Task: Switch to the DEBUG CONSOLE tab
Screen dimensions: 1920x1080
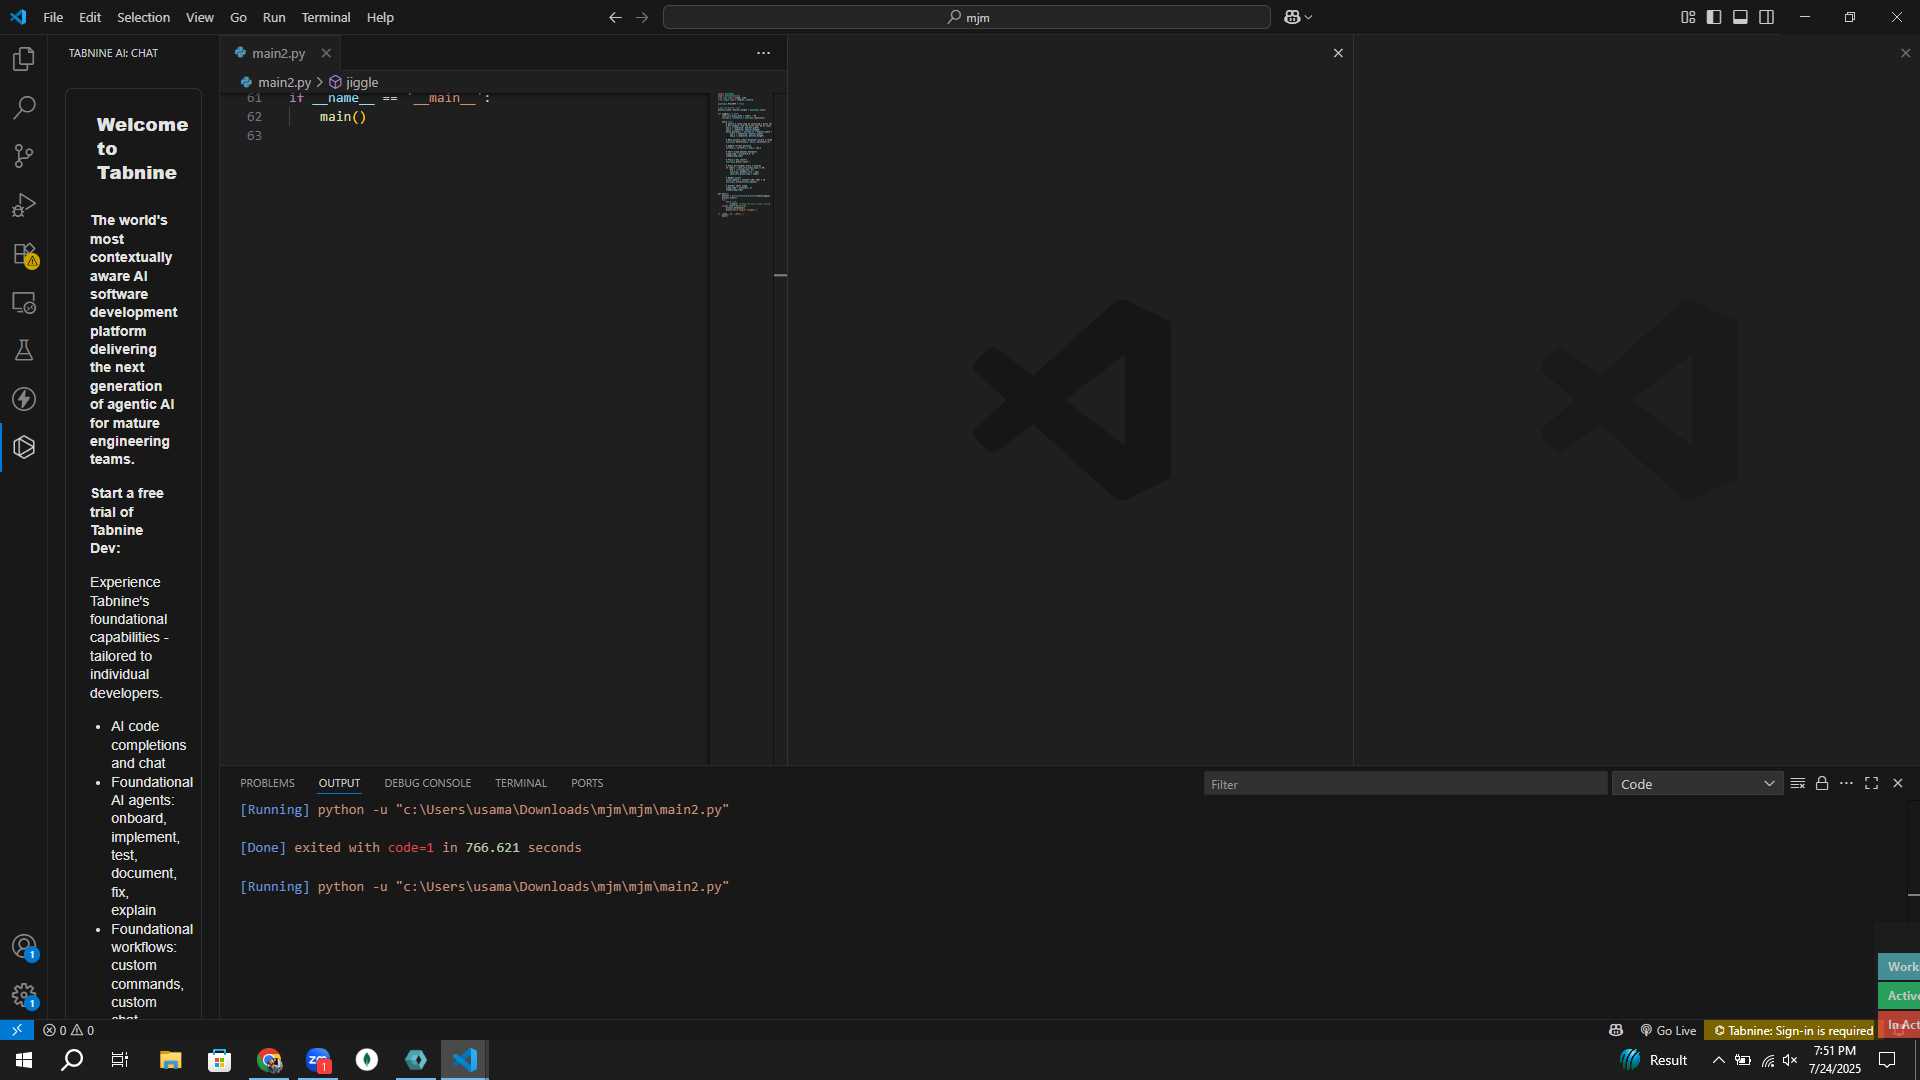Action: (x=427, y=783)
